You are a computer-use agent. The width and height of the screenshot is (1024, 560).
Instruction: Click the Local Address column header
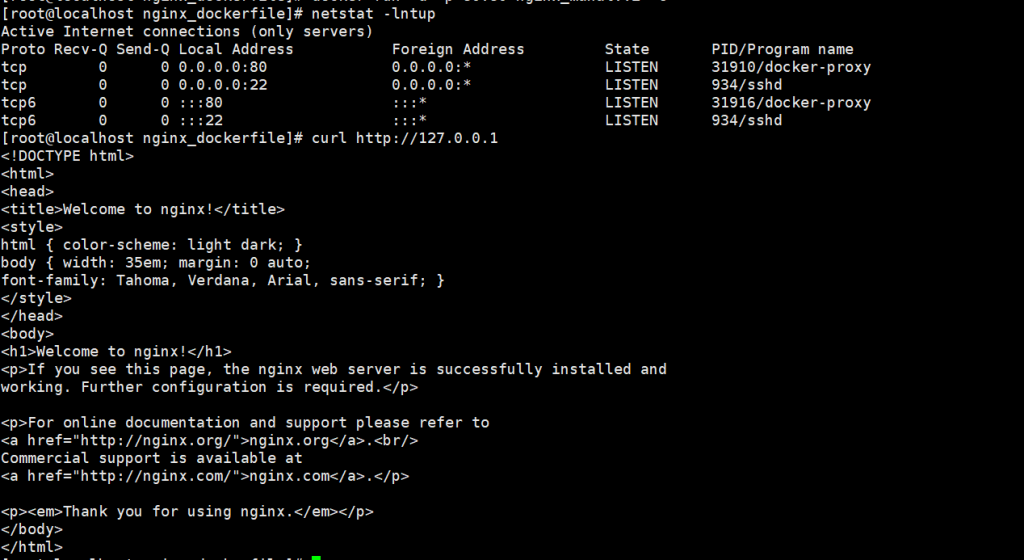(x=236, y=50)
